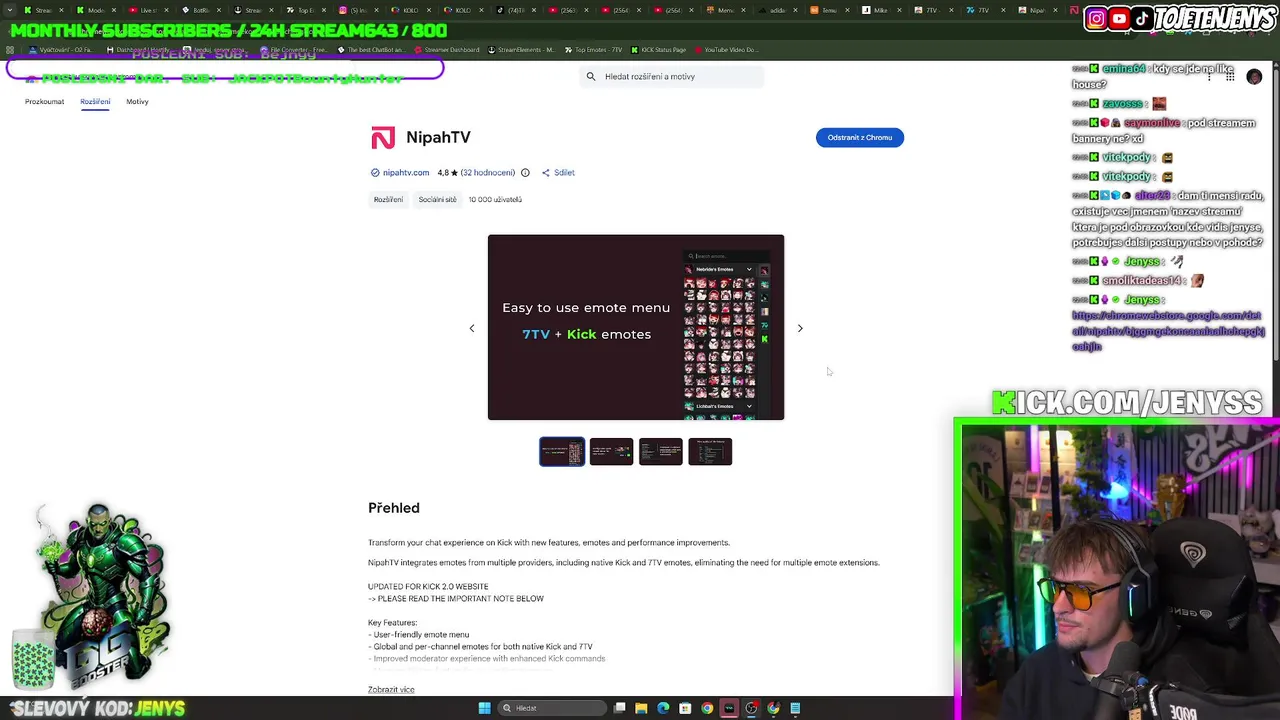Show the previous carousel screenshot arrow

tap(472, 328)
